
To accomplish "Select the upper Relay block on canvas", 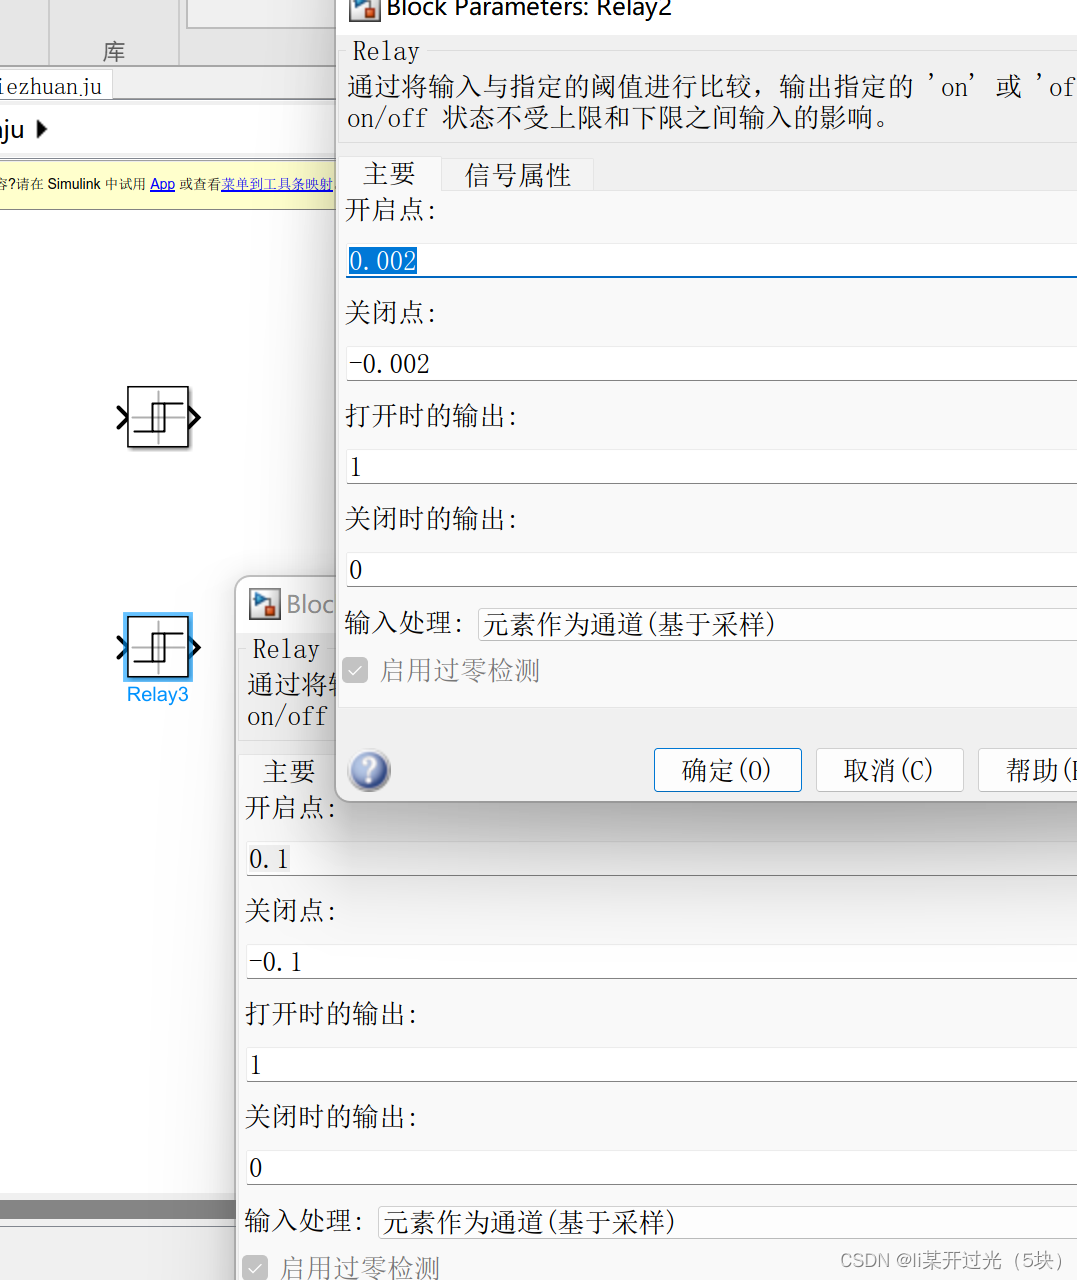I will click(x=158, y=417).
